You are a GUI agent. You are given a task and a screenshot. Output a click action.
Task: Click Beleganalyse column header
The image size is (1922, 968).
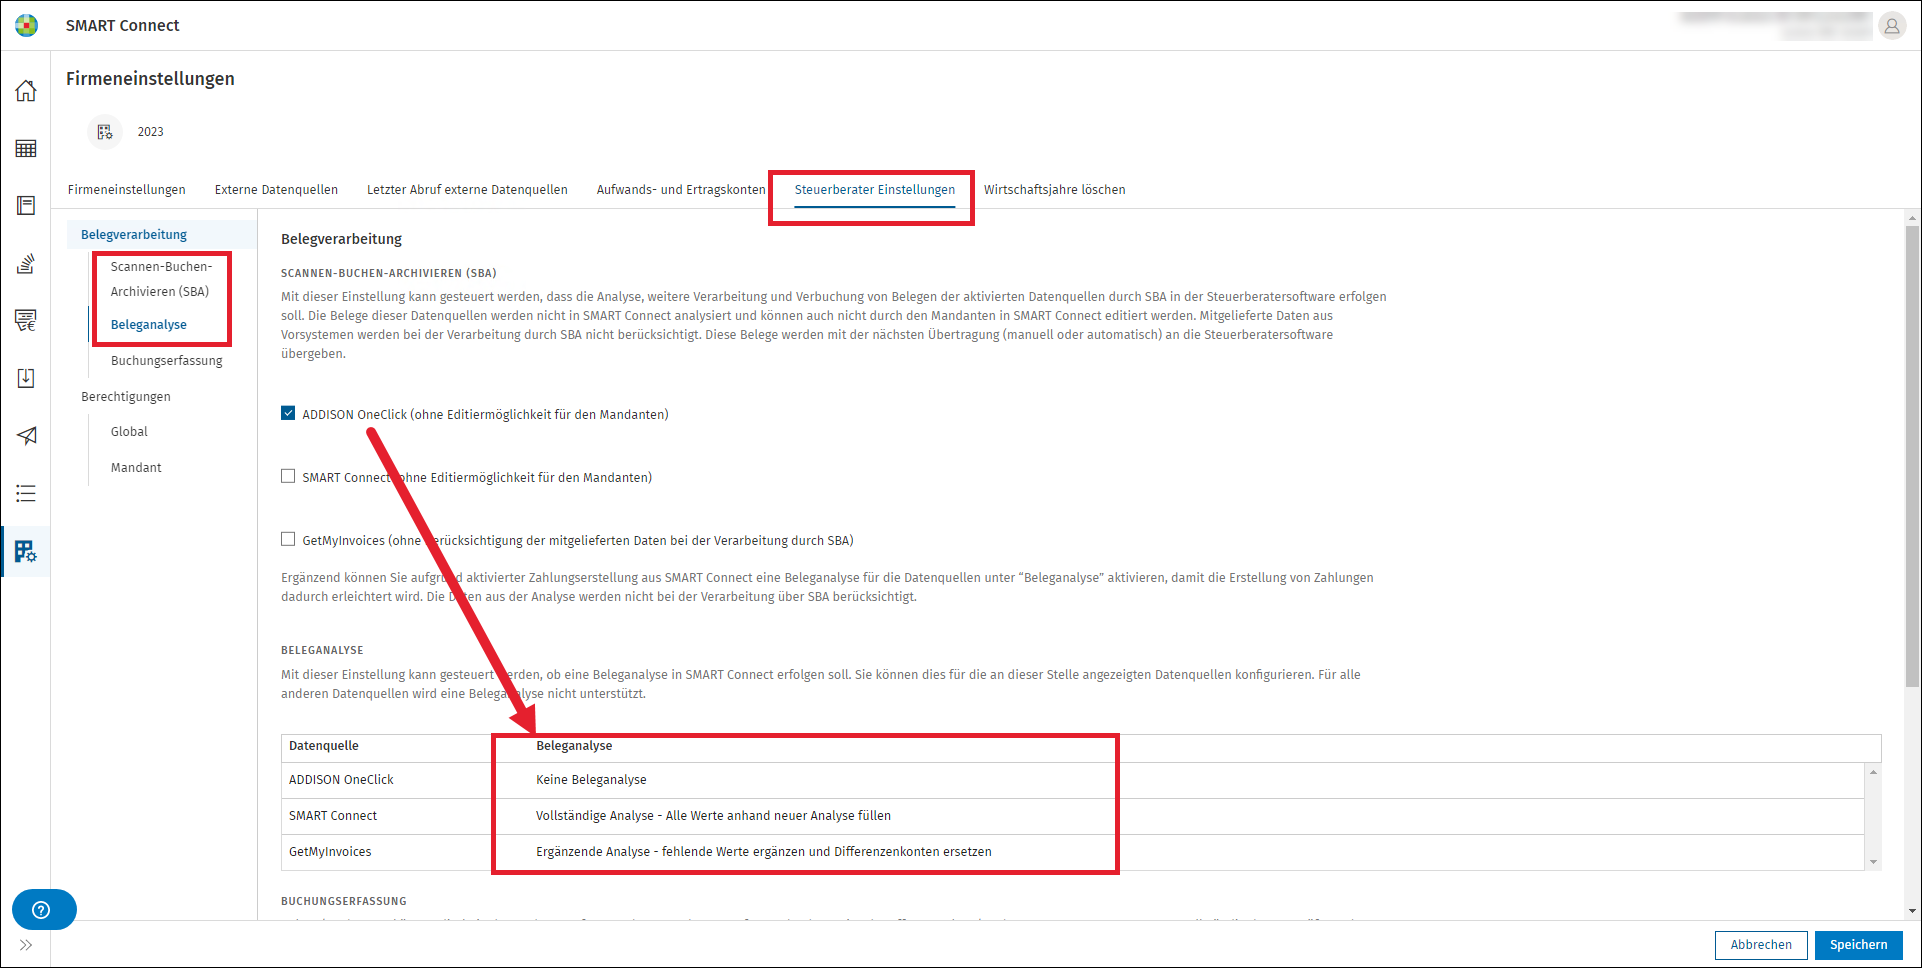[x=574, y=746]
